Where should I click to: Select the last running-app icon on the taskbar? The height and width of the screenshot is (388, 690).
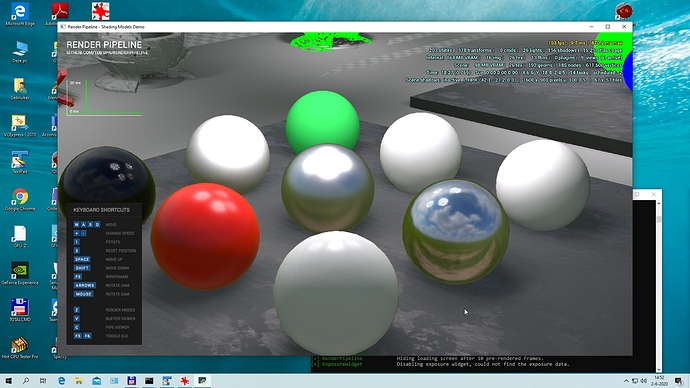(x=202, y=381)
